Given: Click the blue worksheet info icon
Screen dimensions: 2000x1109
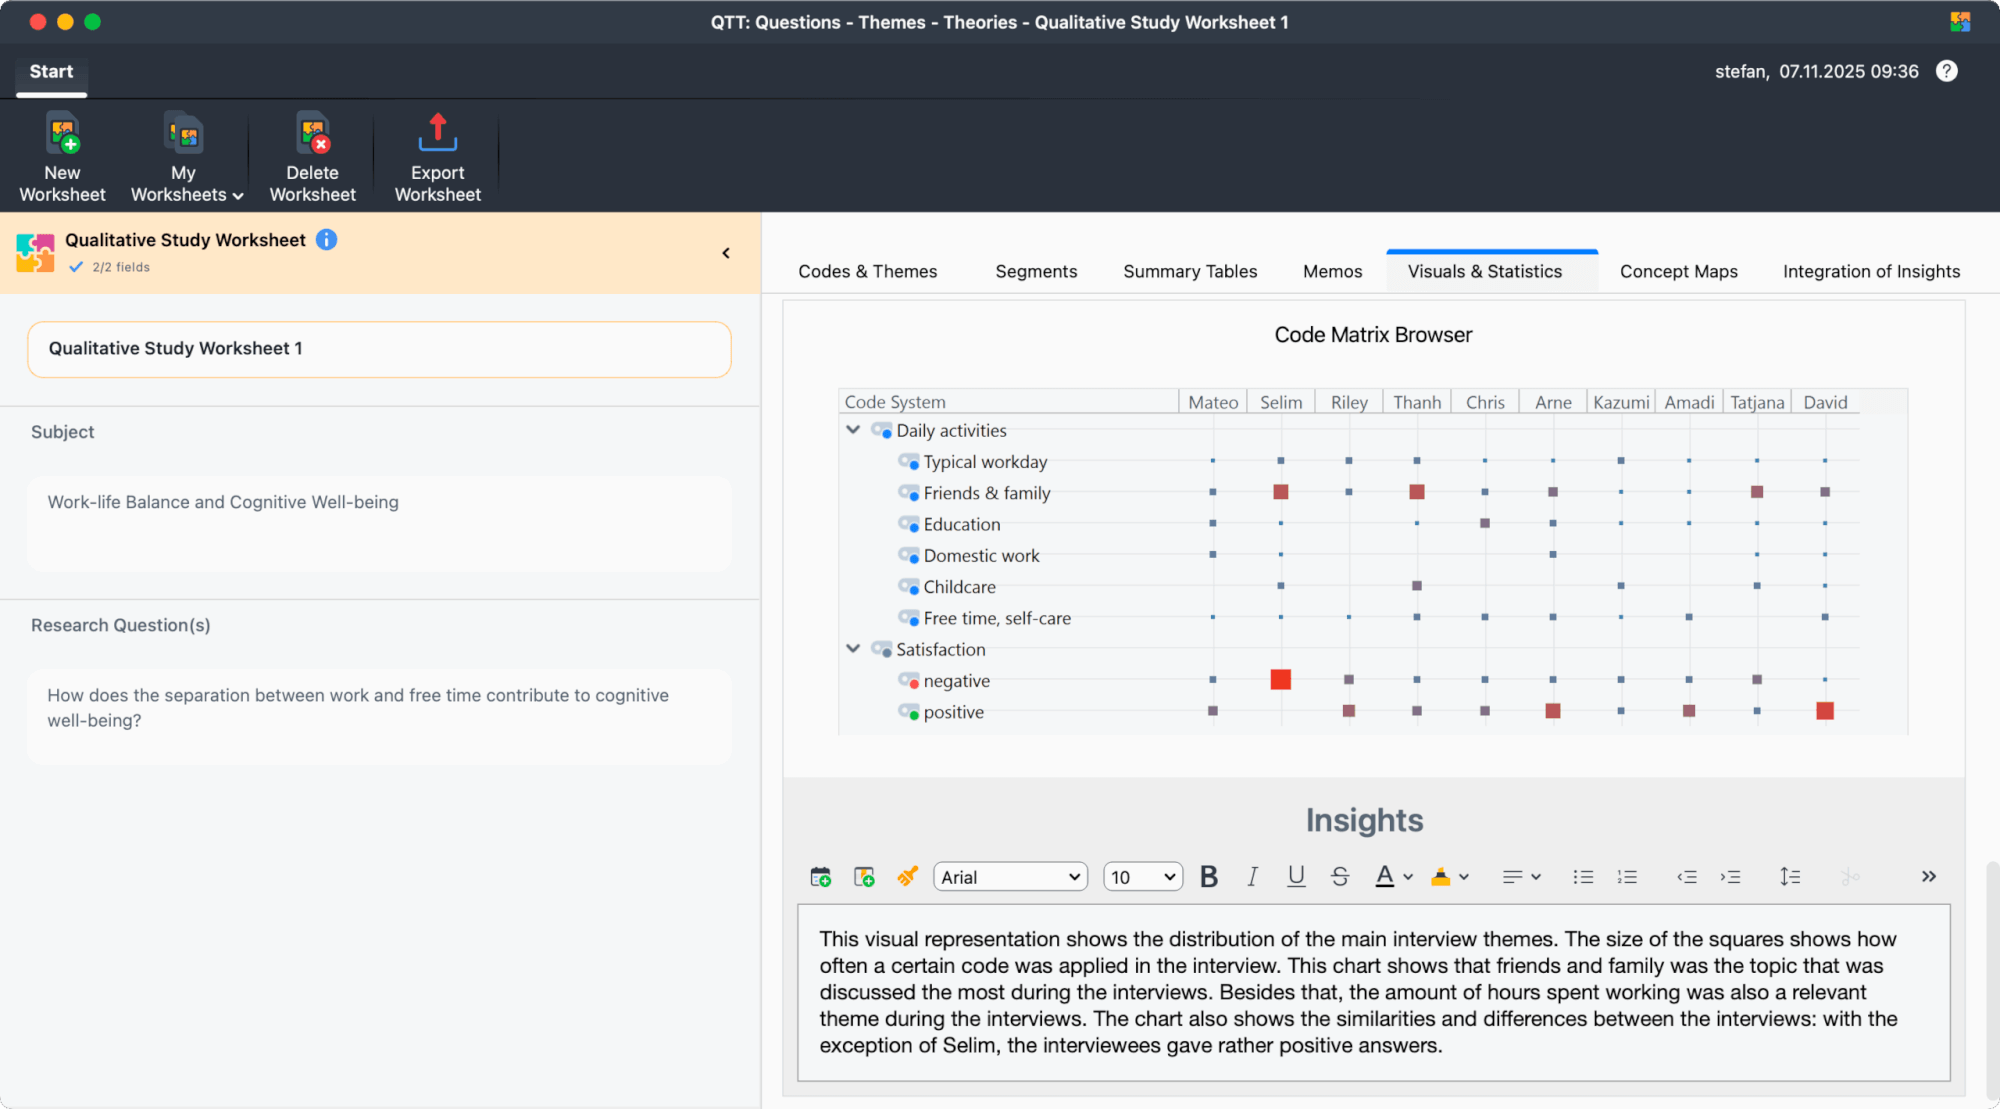Looking at the screenshot, I should 326,240.
